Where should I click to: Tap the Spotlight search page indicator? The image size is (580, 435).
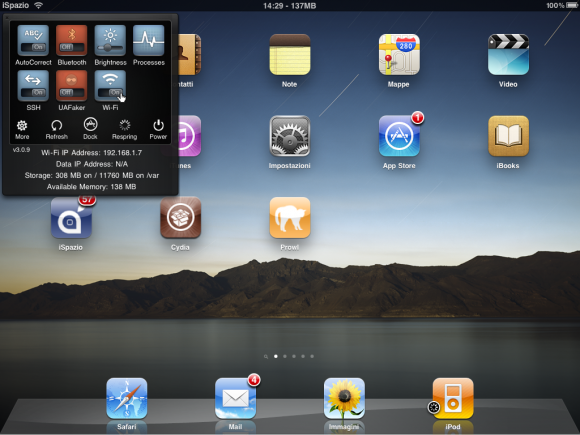tap(266, 357)
